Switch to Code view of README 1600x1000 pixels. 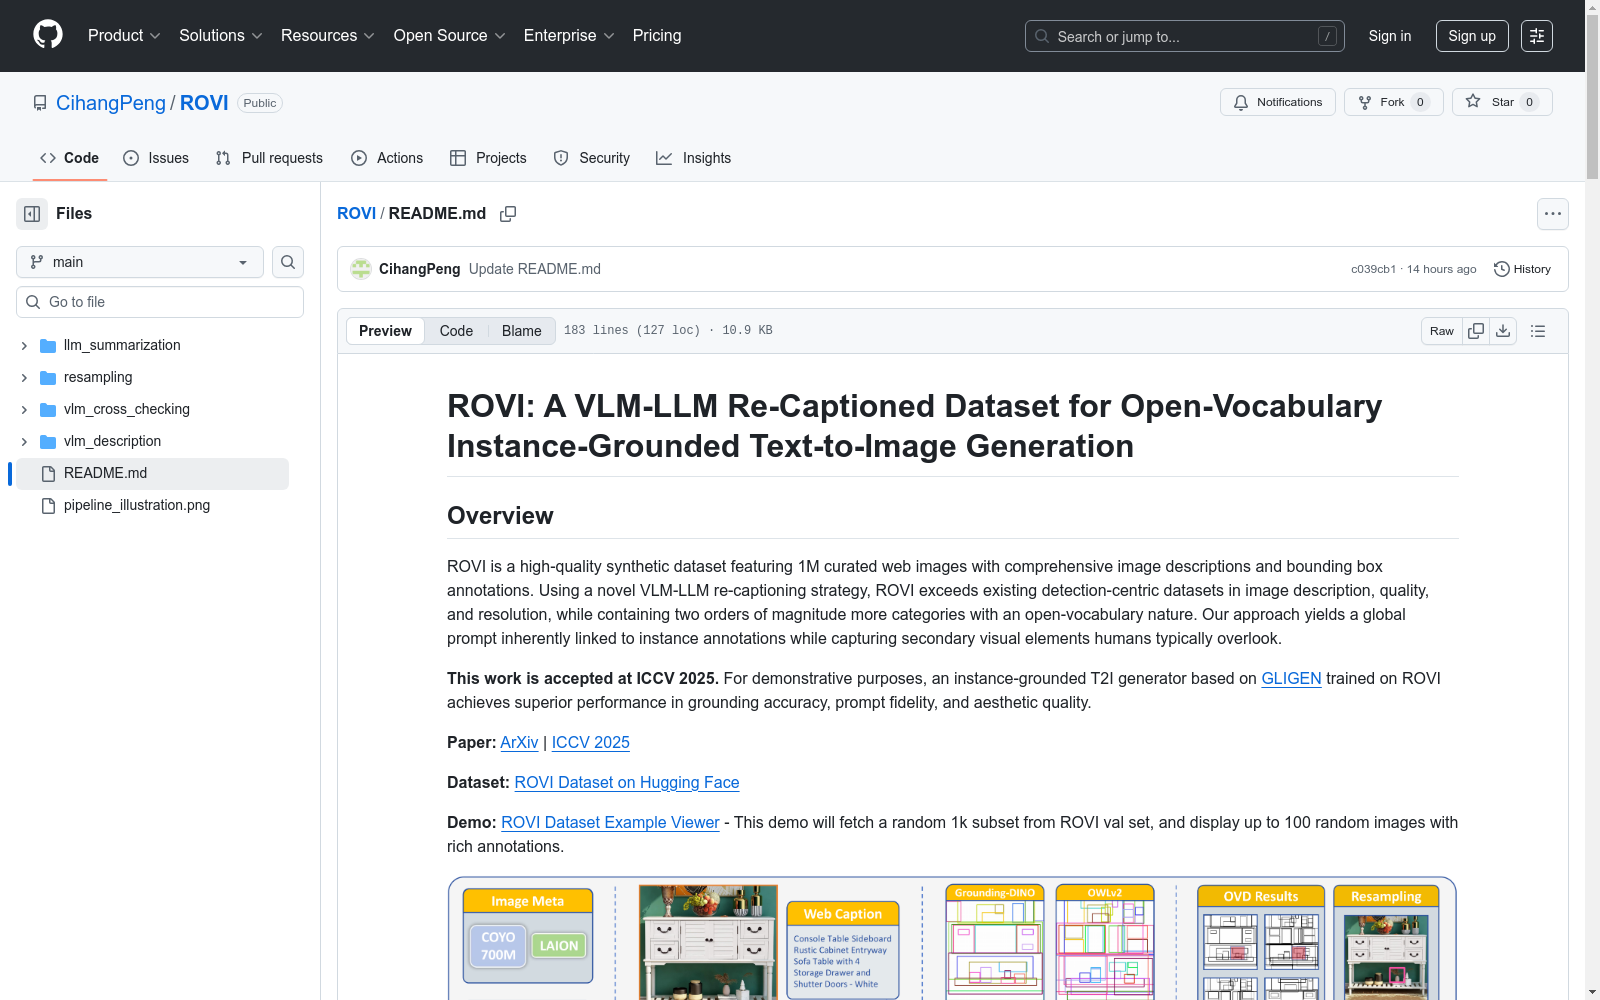[456, 331]
